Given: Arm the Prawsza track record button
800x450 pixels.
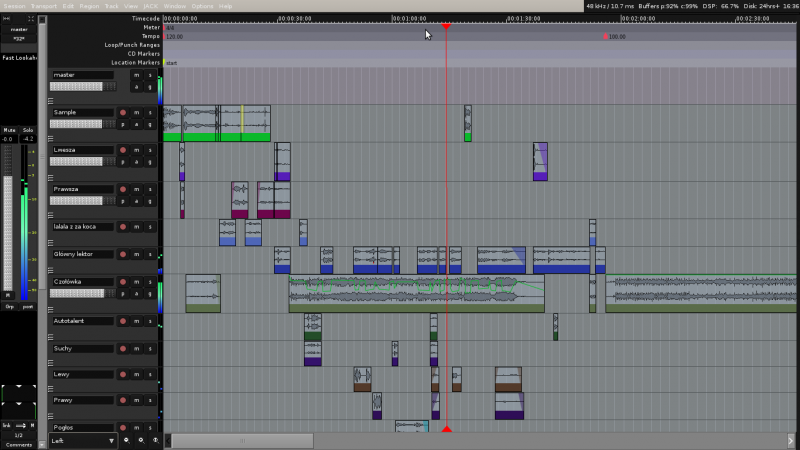Looking at the screenshot, I should coord(123,189).
